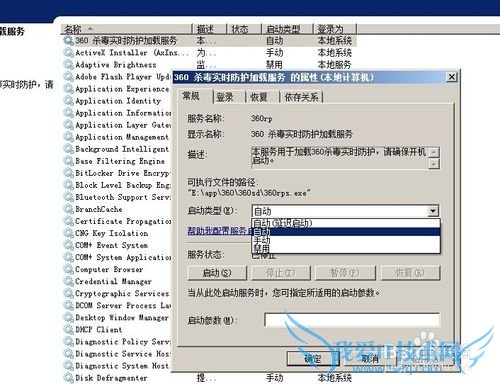Choose highlighted 自动 option in startup list
Viewport: 500px width, 384px height.
tap(346, 231)
